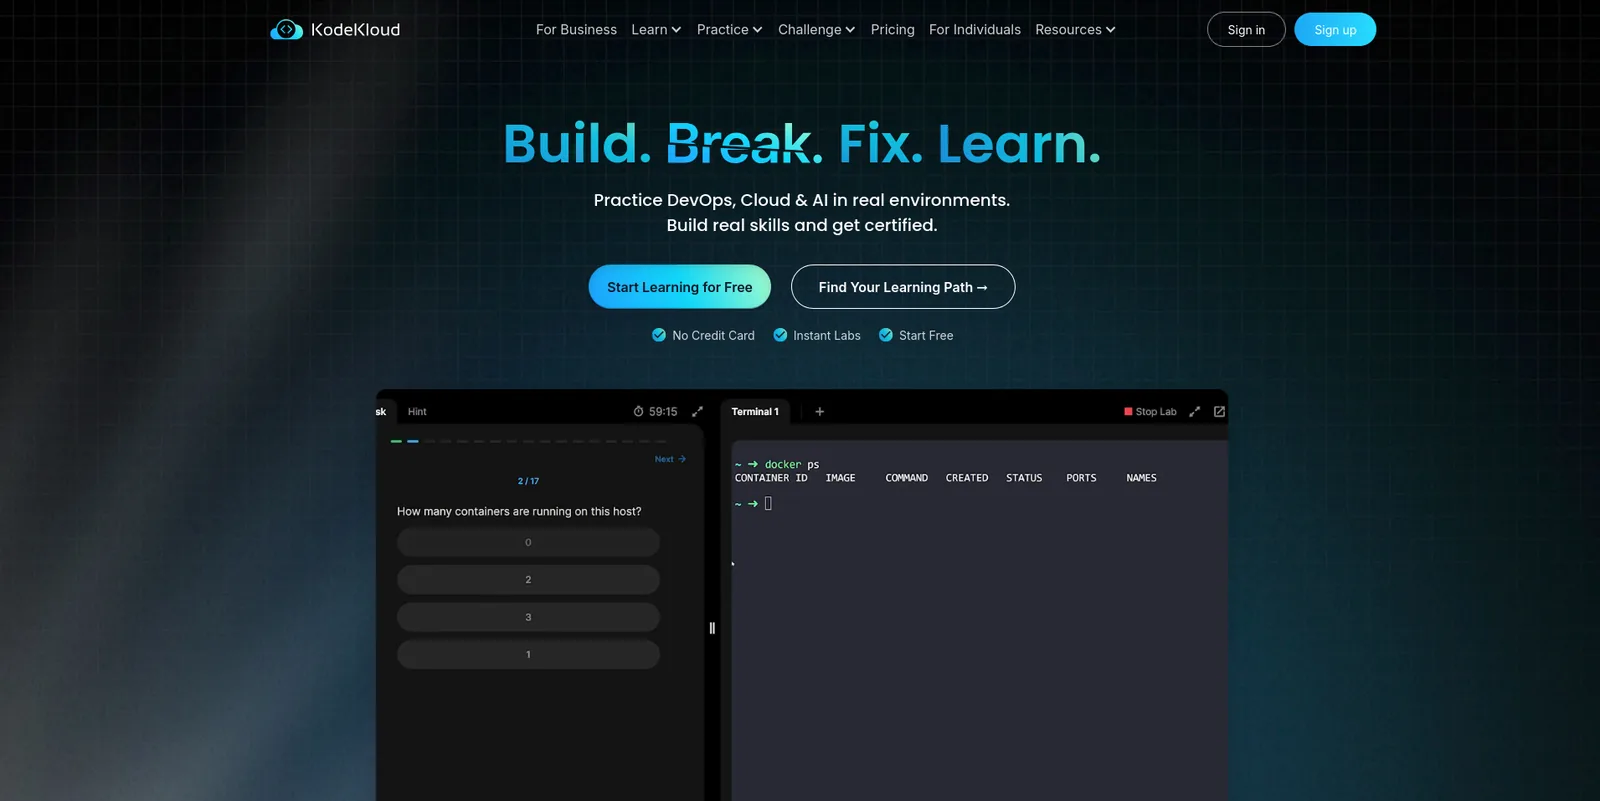This screenshot has height=801, width=1600.
Task: Click the Sign in button
Action: tap(1246, 30)
